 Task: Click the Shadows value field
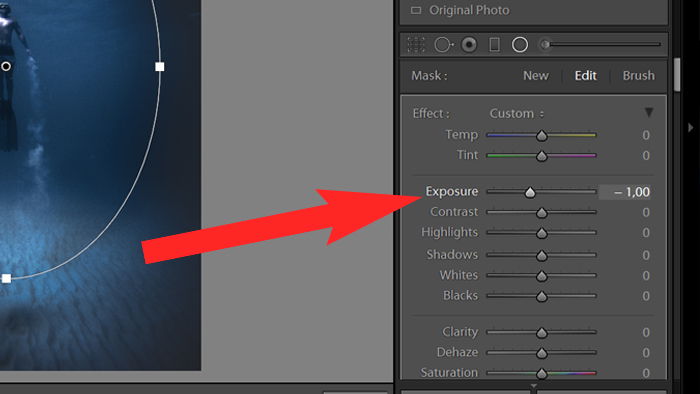[x=646, y=255]
